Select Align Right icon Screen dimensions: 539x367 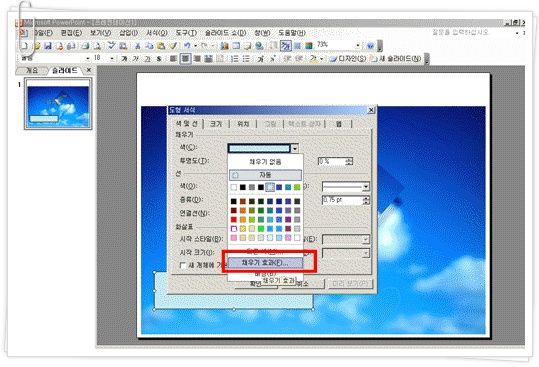[x=197, y=59]
